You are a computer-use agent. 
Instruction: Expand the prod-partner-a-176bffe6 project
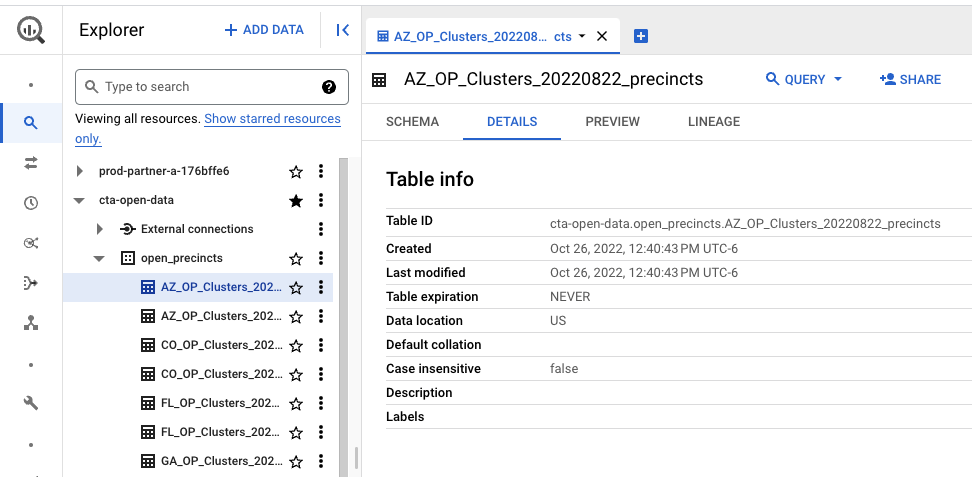pyautogui.click(x=79, y=171)
